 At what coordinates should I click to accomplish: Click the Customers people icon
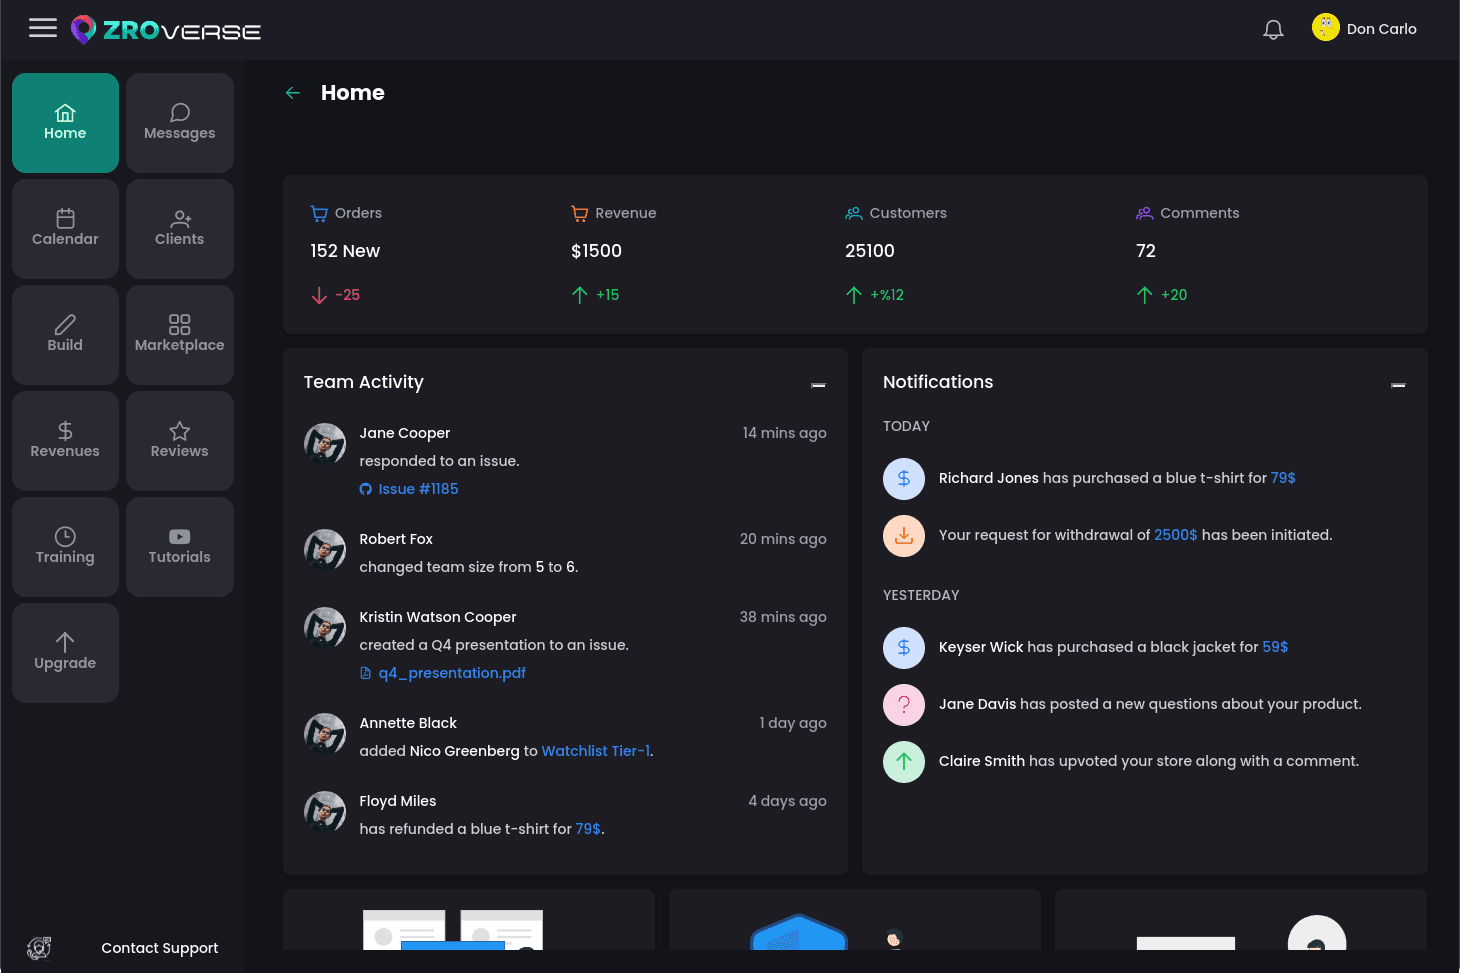pos(853,213)
